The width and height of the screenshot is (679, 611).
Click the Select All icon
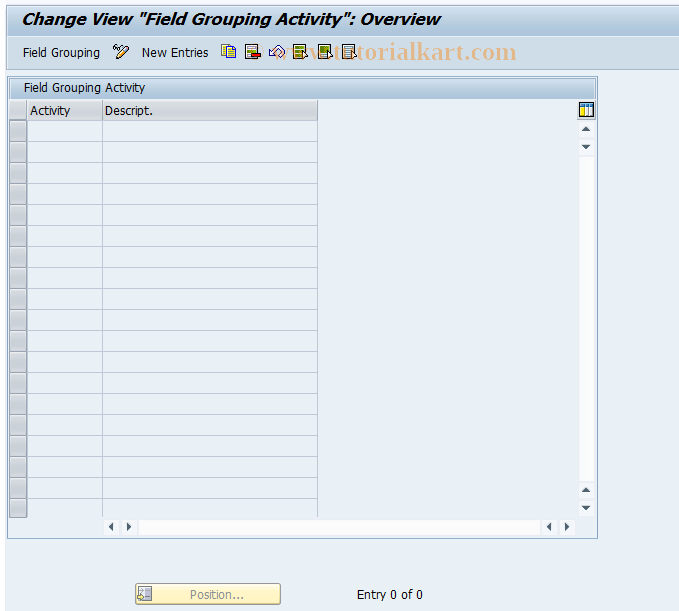[300, 52]
